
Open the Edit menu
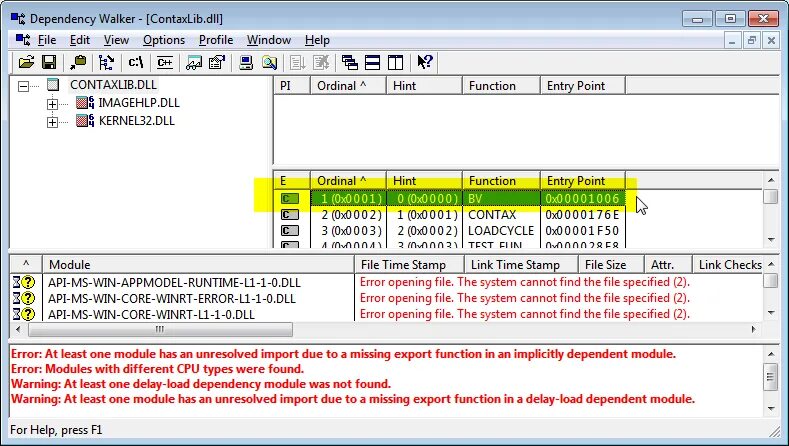pos(80,40)
